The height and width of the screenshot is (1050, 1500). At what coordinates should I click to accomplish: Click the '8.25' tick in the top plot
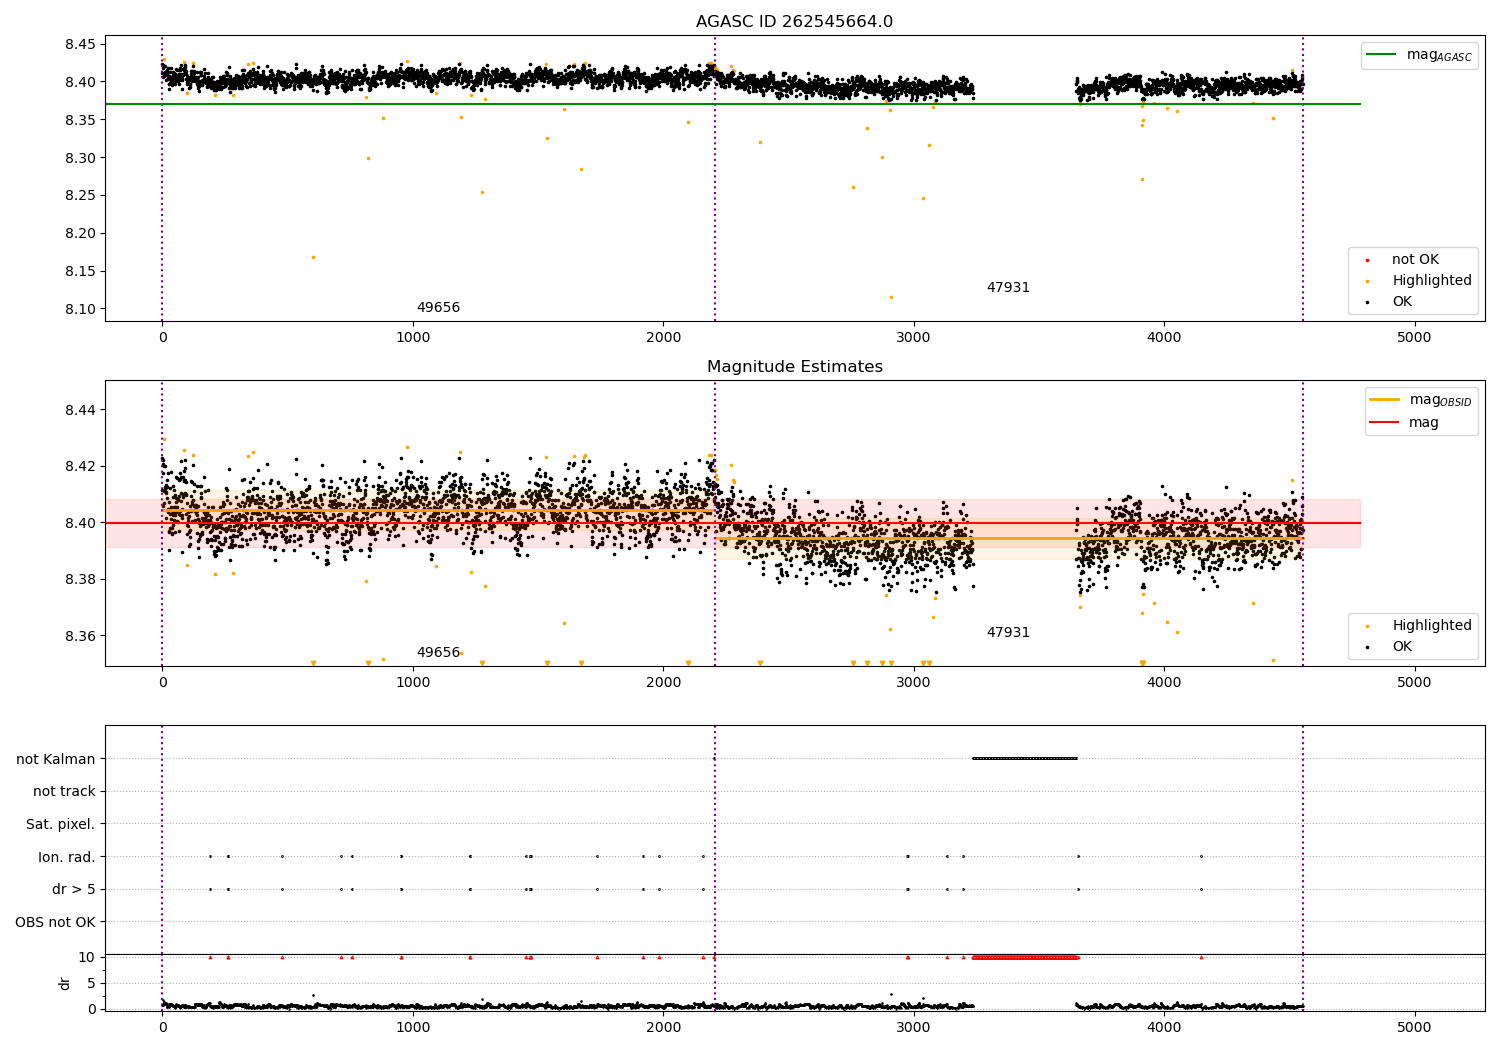(80, 196)
